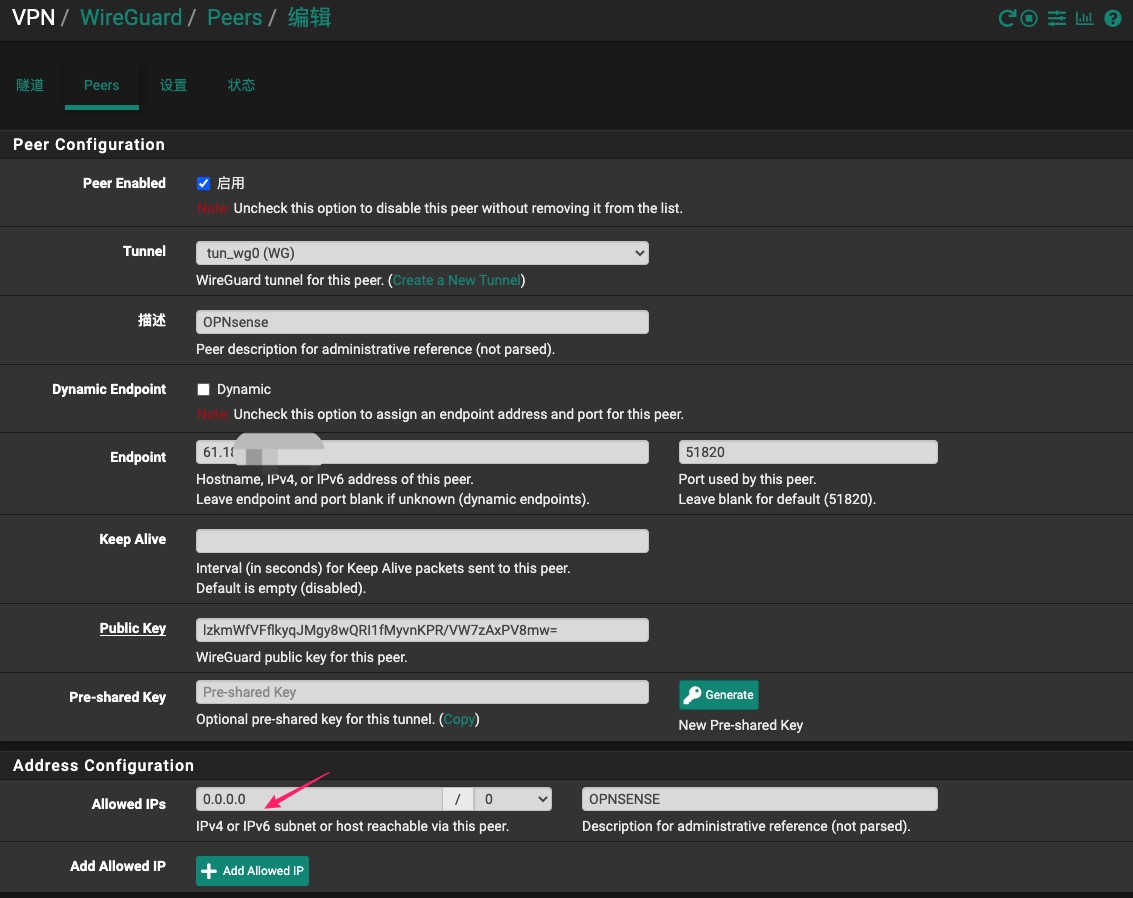This screenshot has width=1133, height=898.
Task: Click the Create a New Tunnel link
Action: pyautogui.click(x=457, y=280)
